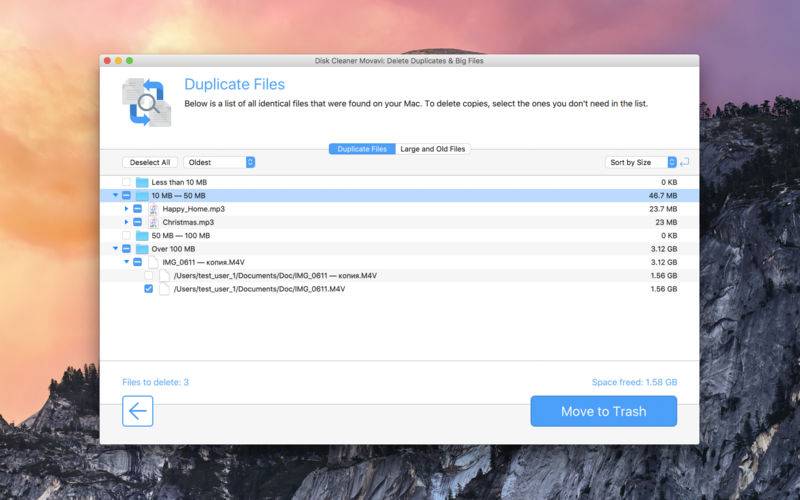
Task: Click the 10 MB — 50 MB folder icon
Action: point(142,195)
